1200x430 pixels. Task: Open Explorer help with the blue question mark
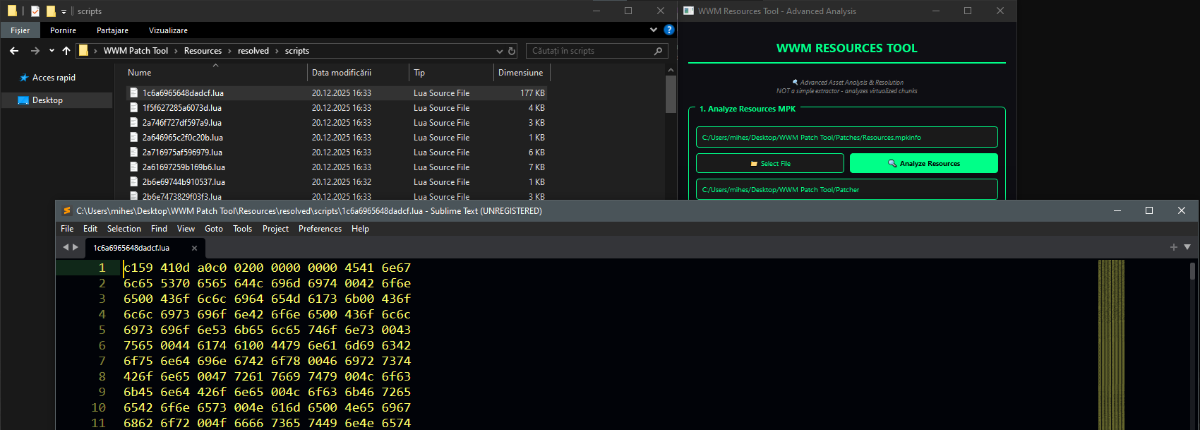pyautogui.click(x=668, y=31)
